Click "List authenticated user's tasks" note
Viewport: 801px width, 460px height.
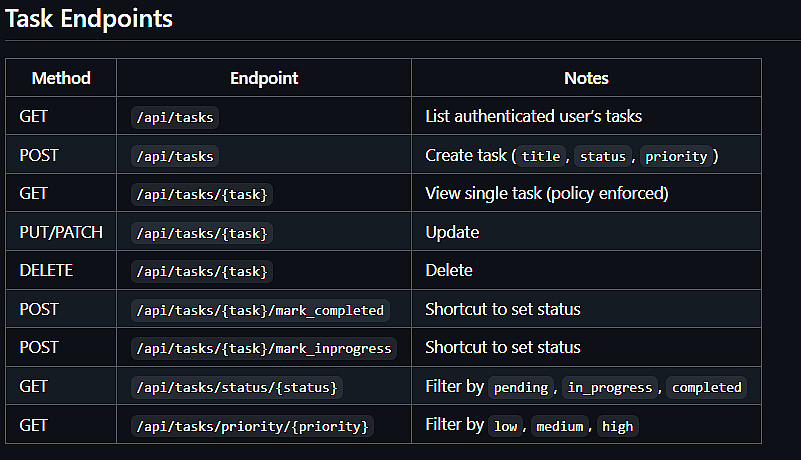pos(533,117)
